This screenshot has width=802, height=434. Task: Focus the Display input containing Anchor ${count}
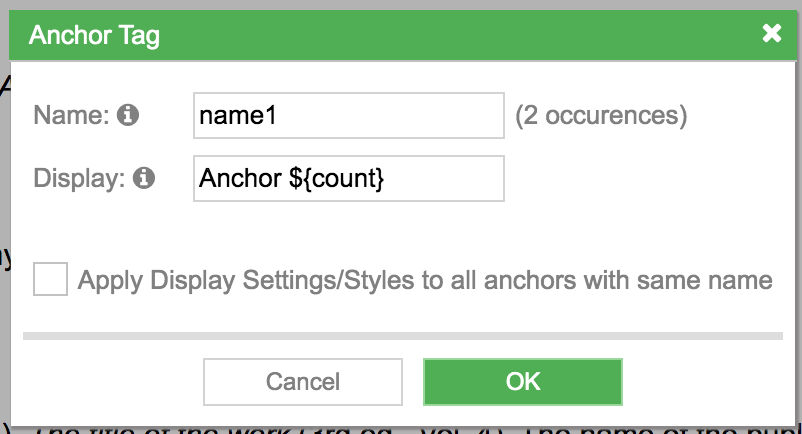pyautogui.click(x=349, y=178)
